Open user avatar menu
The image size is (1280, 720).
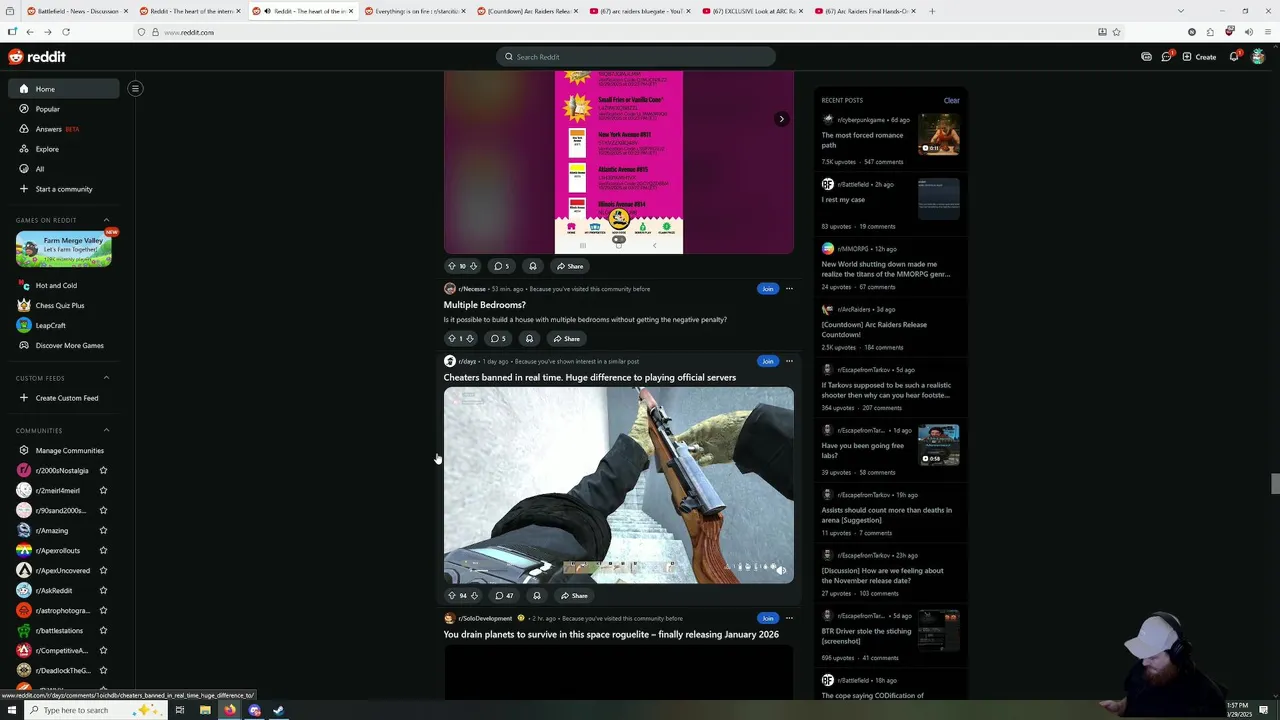click(1258, 57)
